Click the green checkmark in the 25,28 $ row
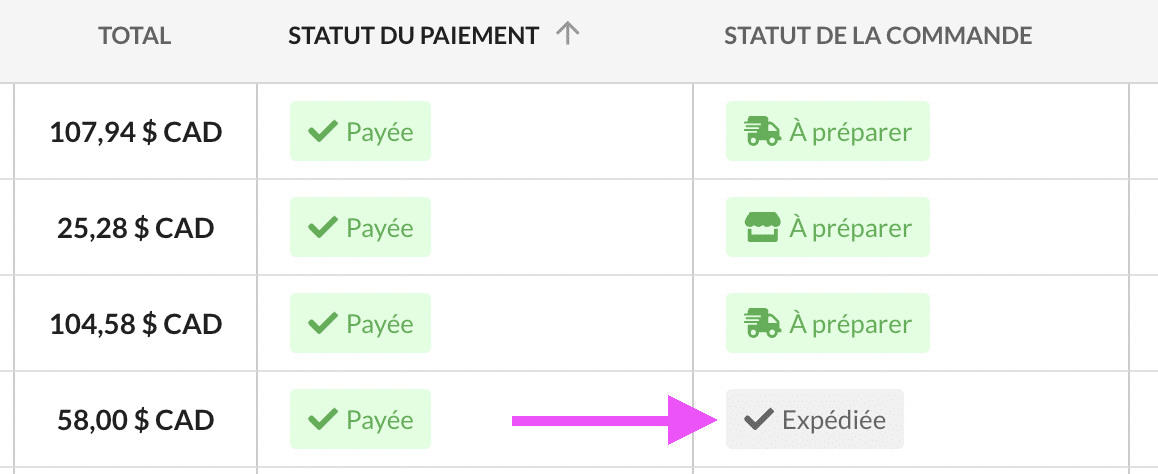Screen dimensions: 1158x474 point(323,228)
